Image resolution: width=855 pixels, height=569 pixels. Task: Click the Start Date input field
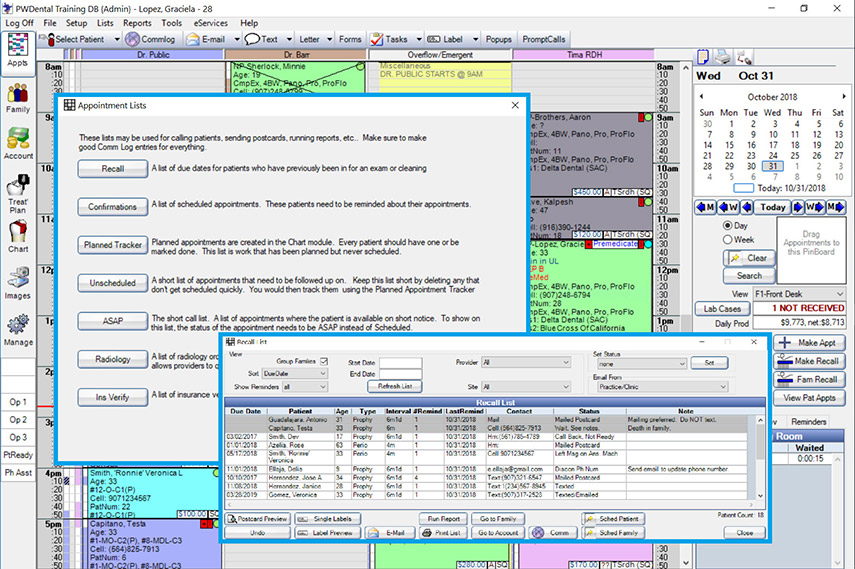(401, 363)
